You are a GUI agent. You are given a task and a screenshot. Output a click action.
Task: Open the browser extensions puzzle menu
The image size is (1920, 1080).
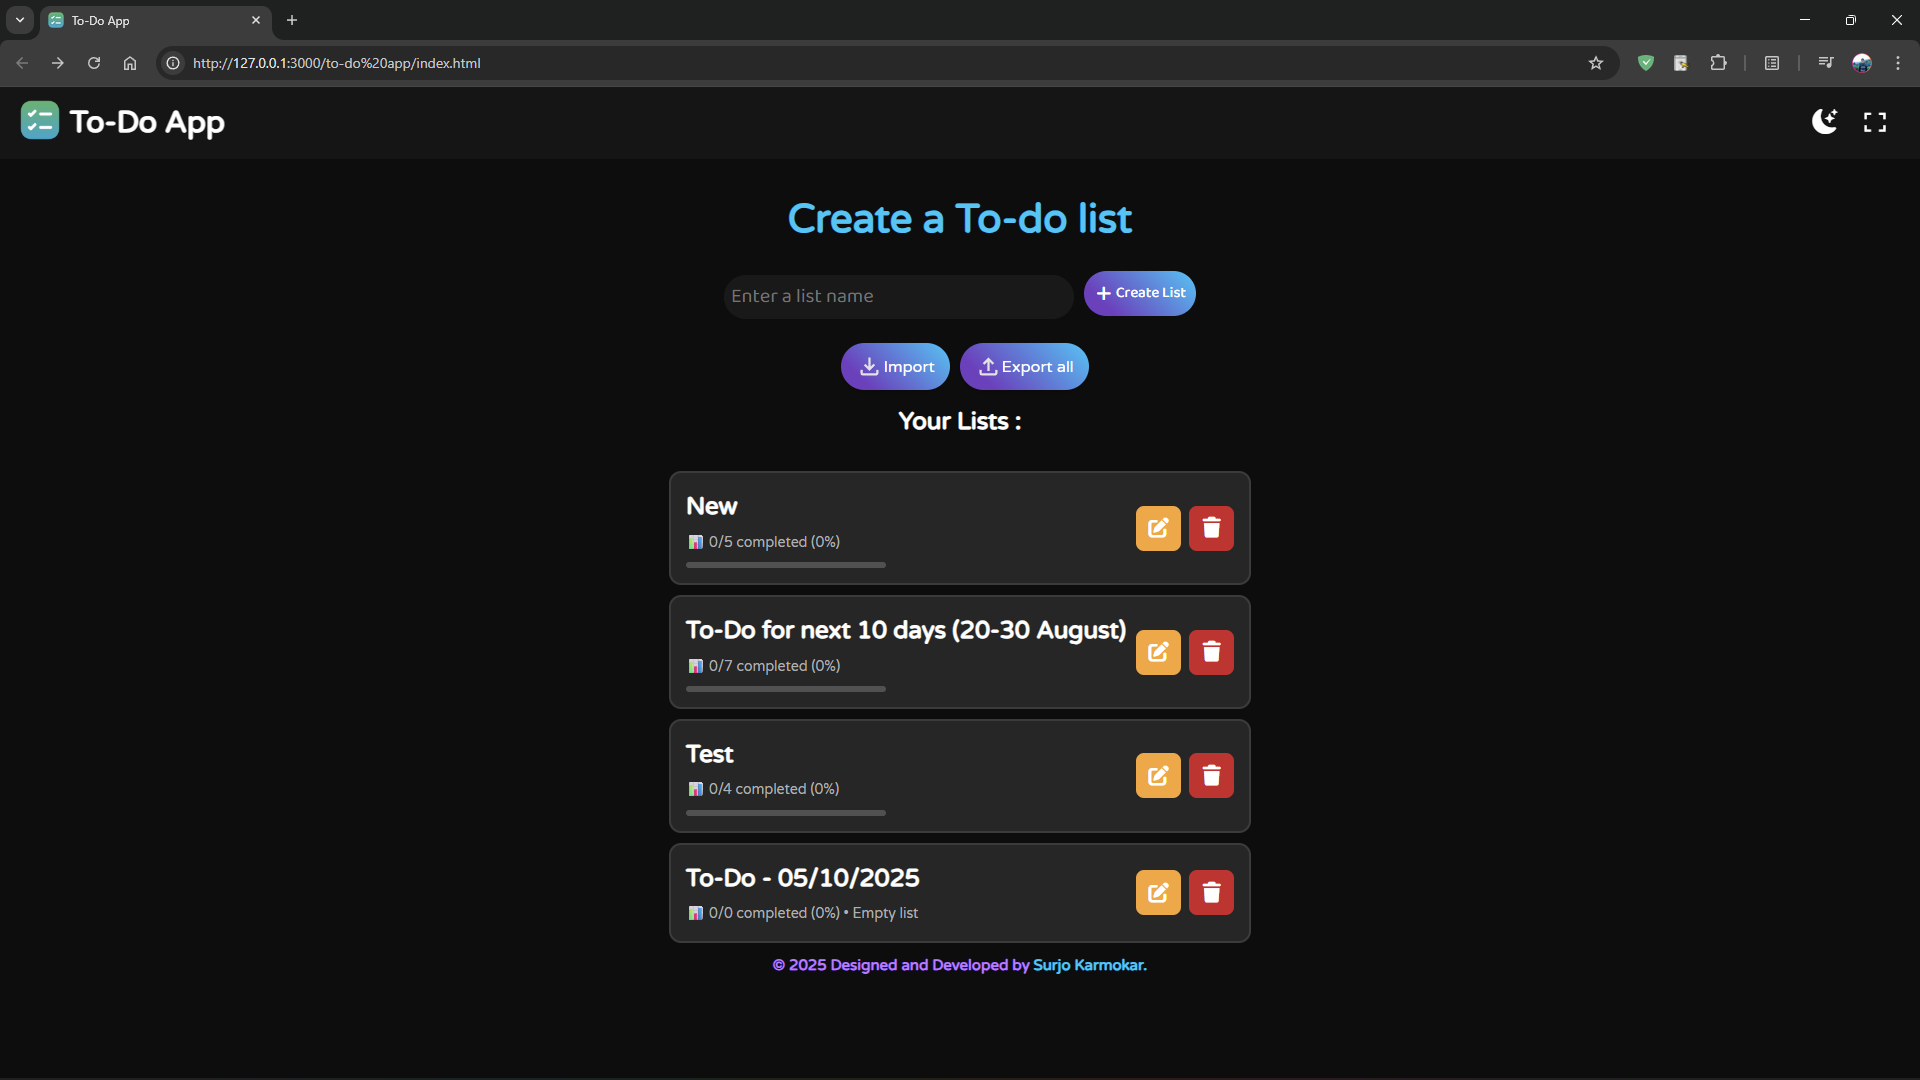(1718, 63)
